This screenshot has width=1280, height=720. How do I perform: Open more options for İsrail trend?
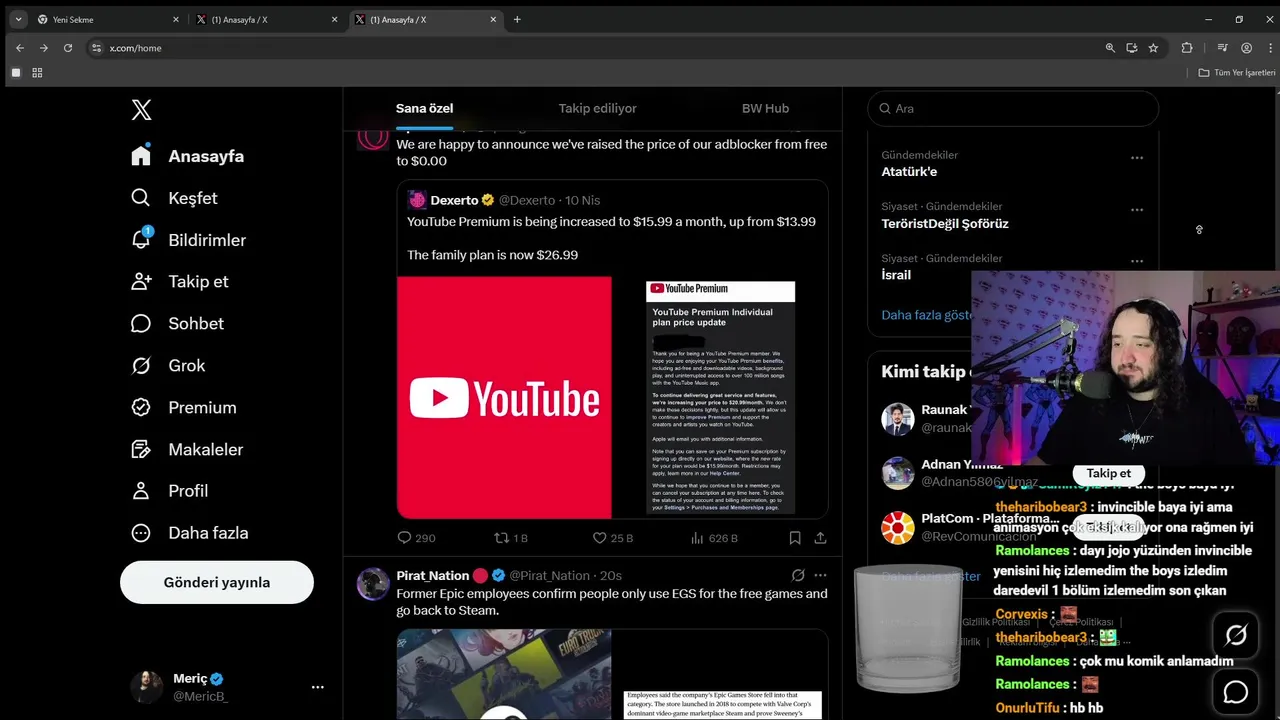coord(1137,262)
